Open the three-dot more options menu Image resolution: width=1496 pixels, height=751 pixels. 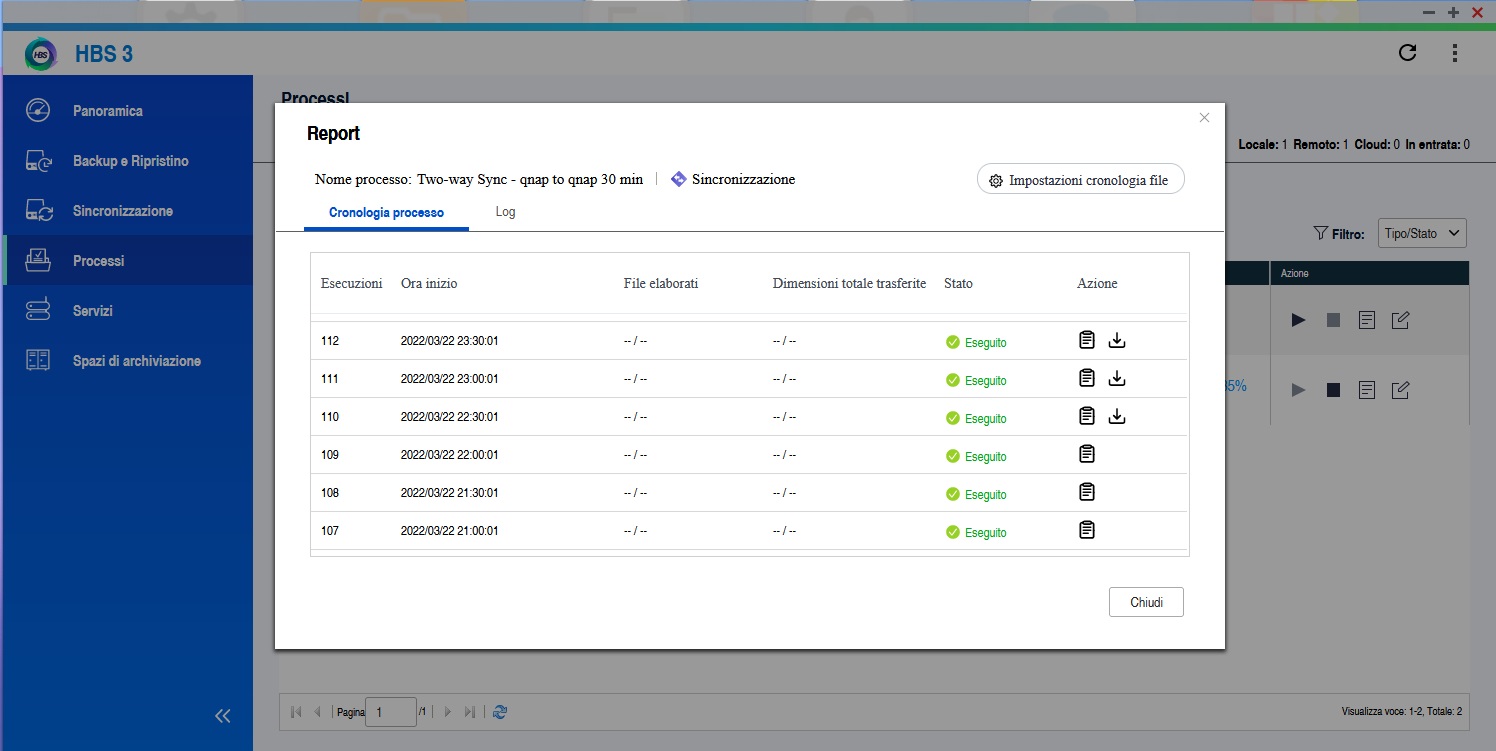click(x=1454, y=53)
